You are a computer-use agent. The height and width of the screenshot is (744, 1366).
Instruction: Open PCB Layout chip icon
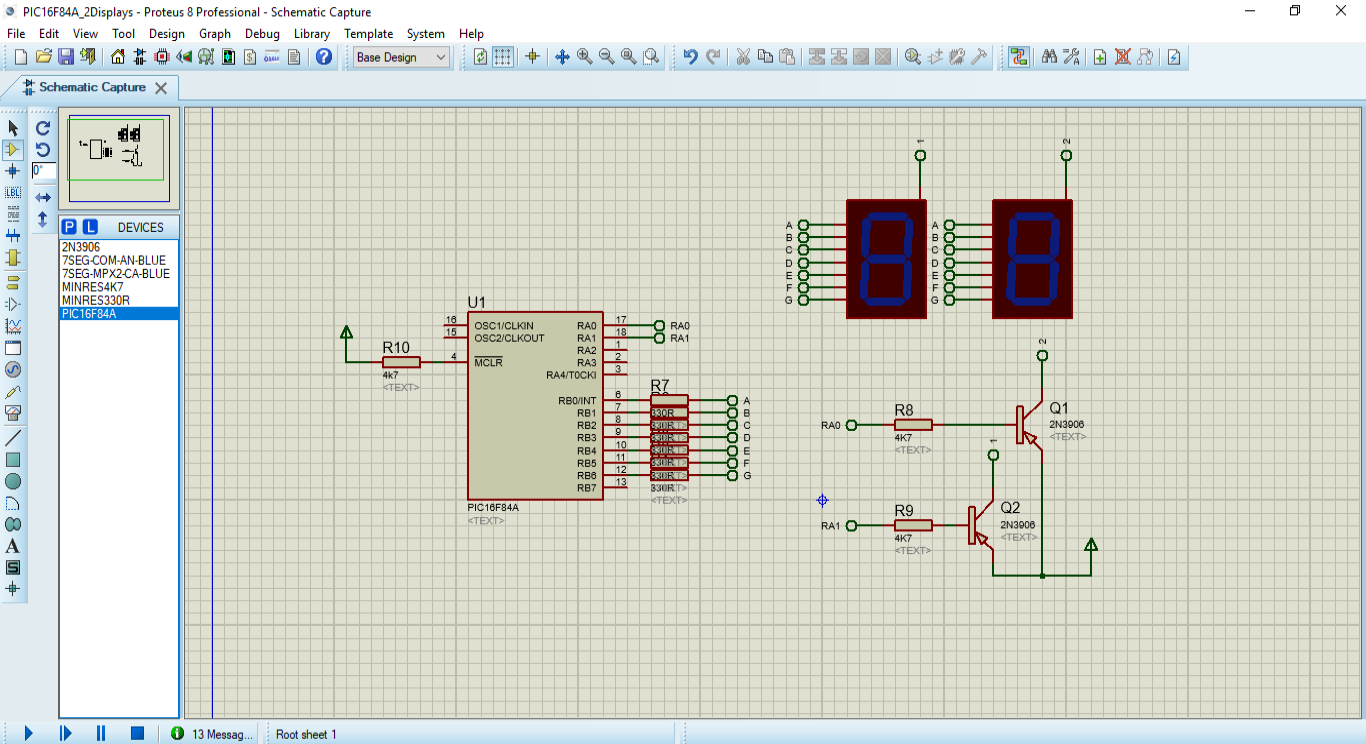click(x=162, y=57)
